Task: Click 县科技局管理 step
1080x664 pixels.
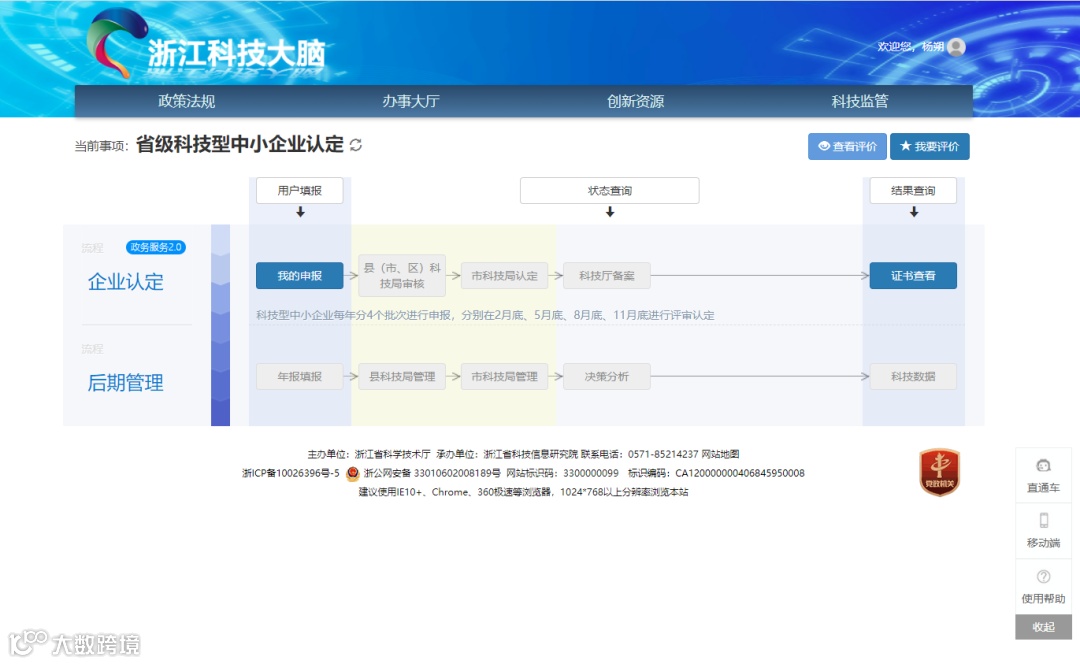Action: [x=402, y=377]
